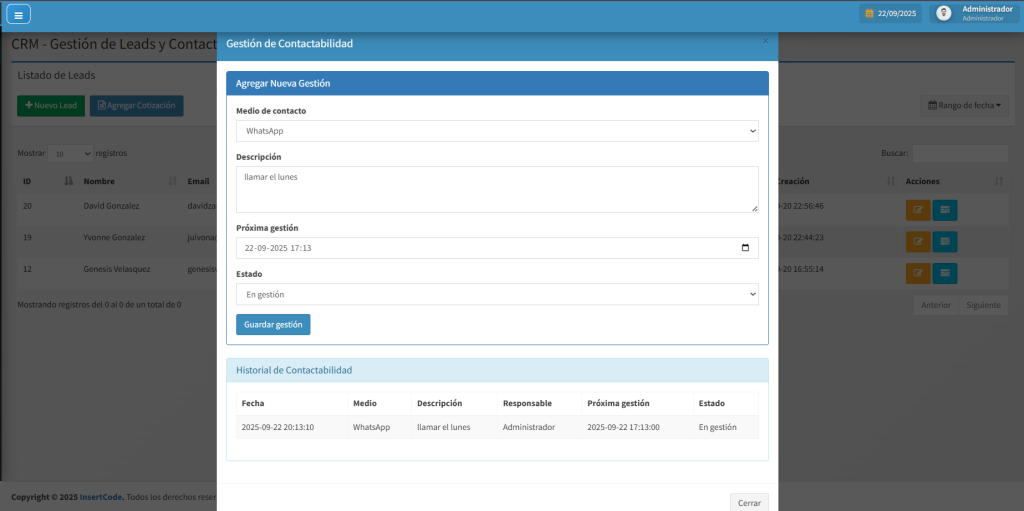Click edit icon for David Gonzalez row
This screenshot has height=511, width=1024.
917,210
